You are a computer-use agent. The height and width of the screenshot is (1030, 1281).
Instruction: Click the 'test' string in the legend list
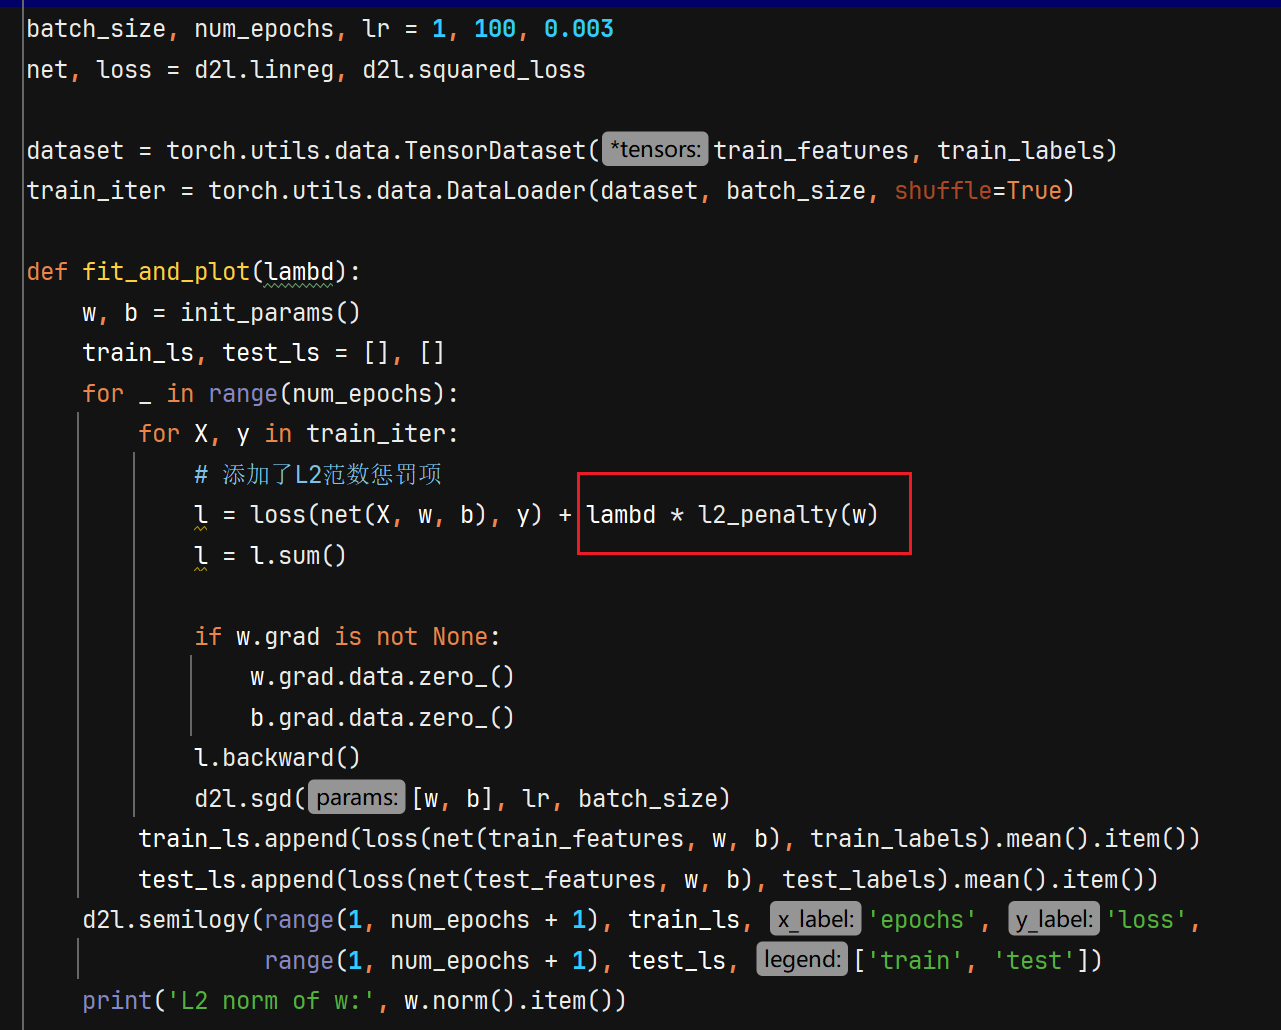coord(1034,961)
